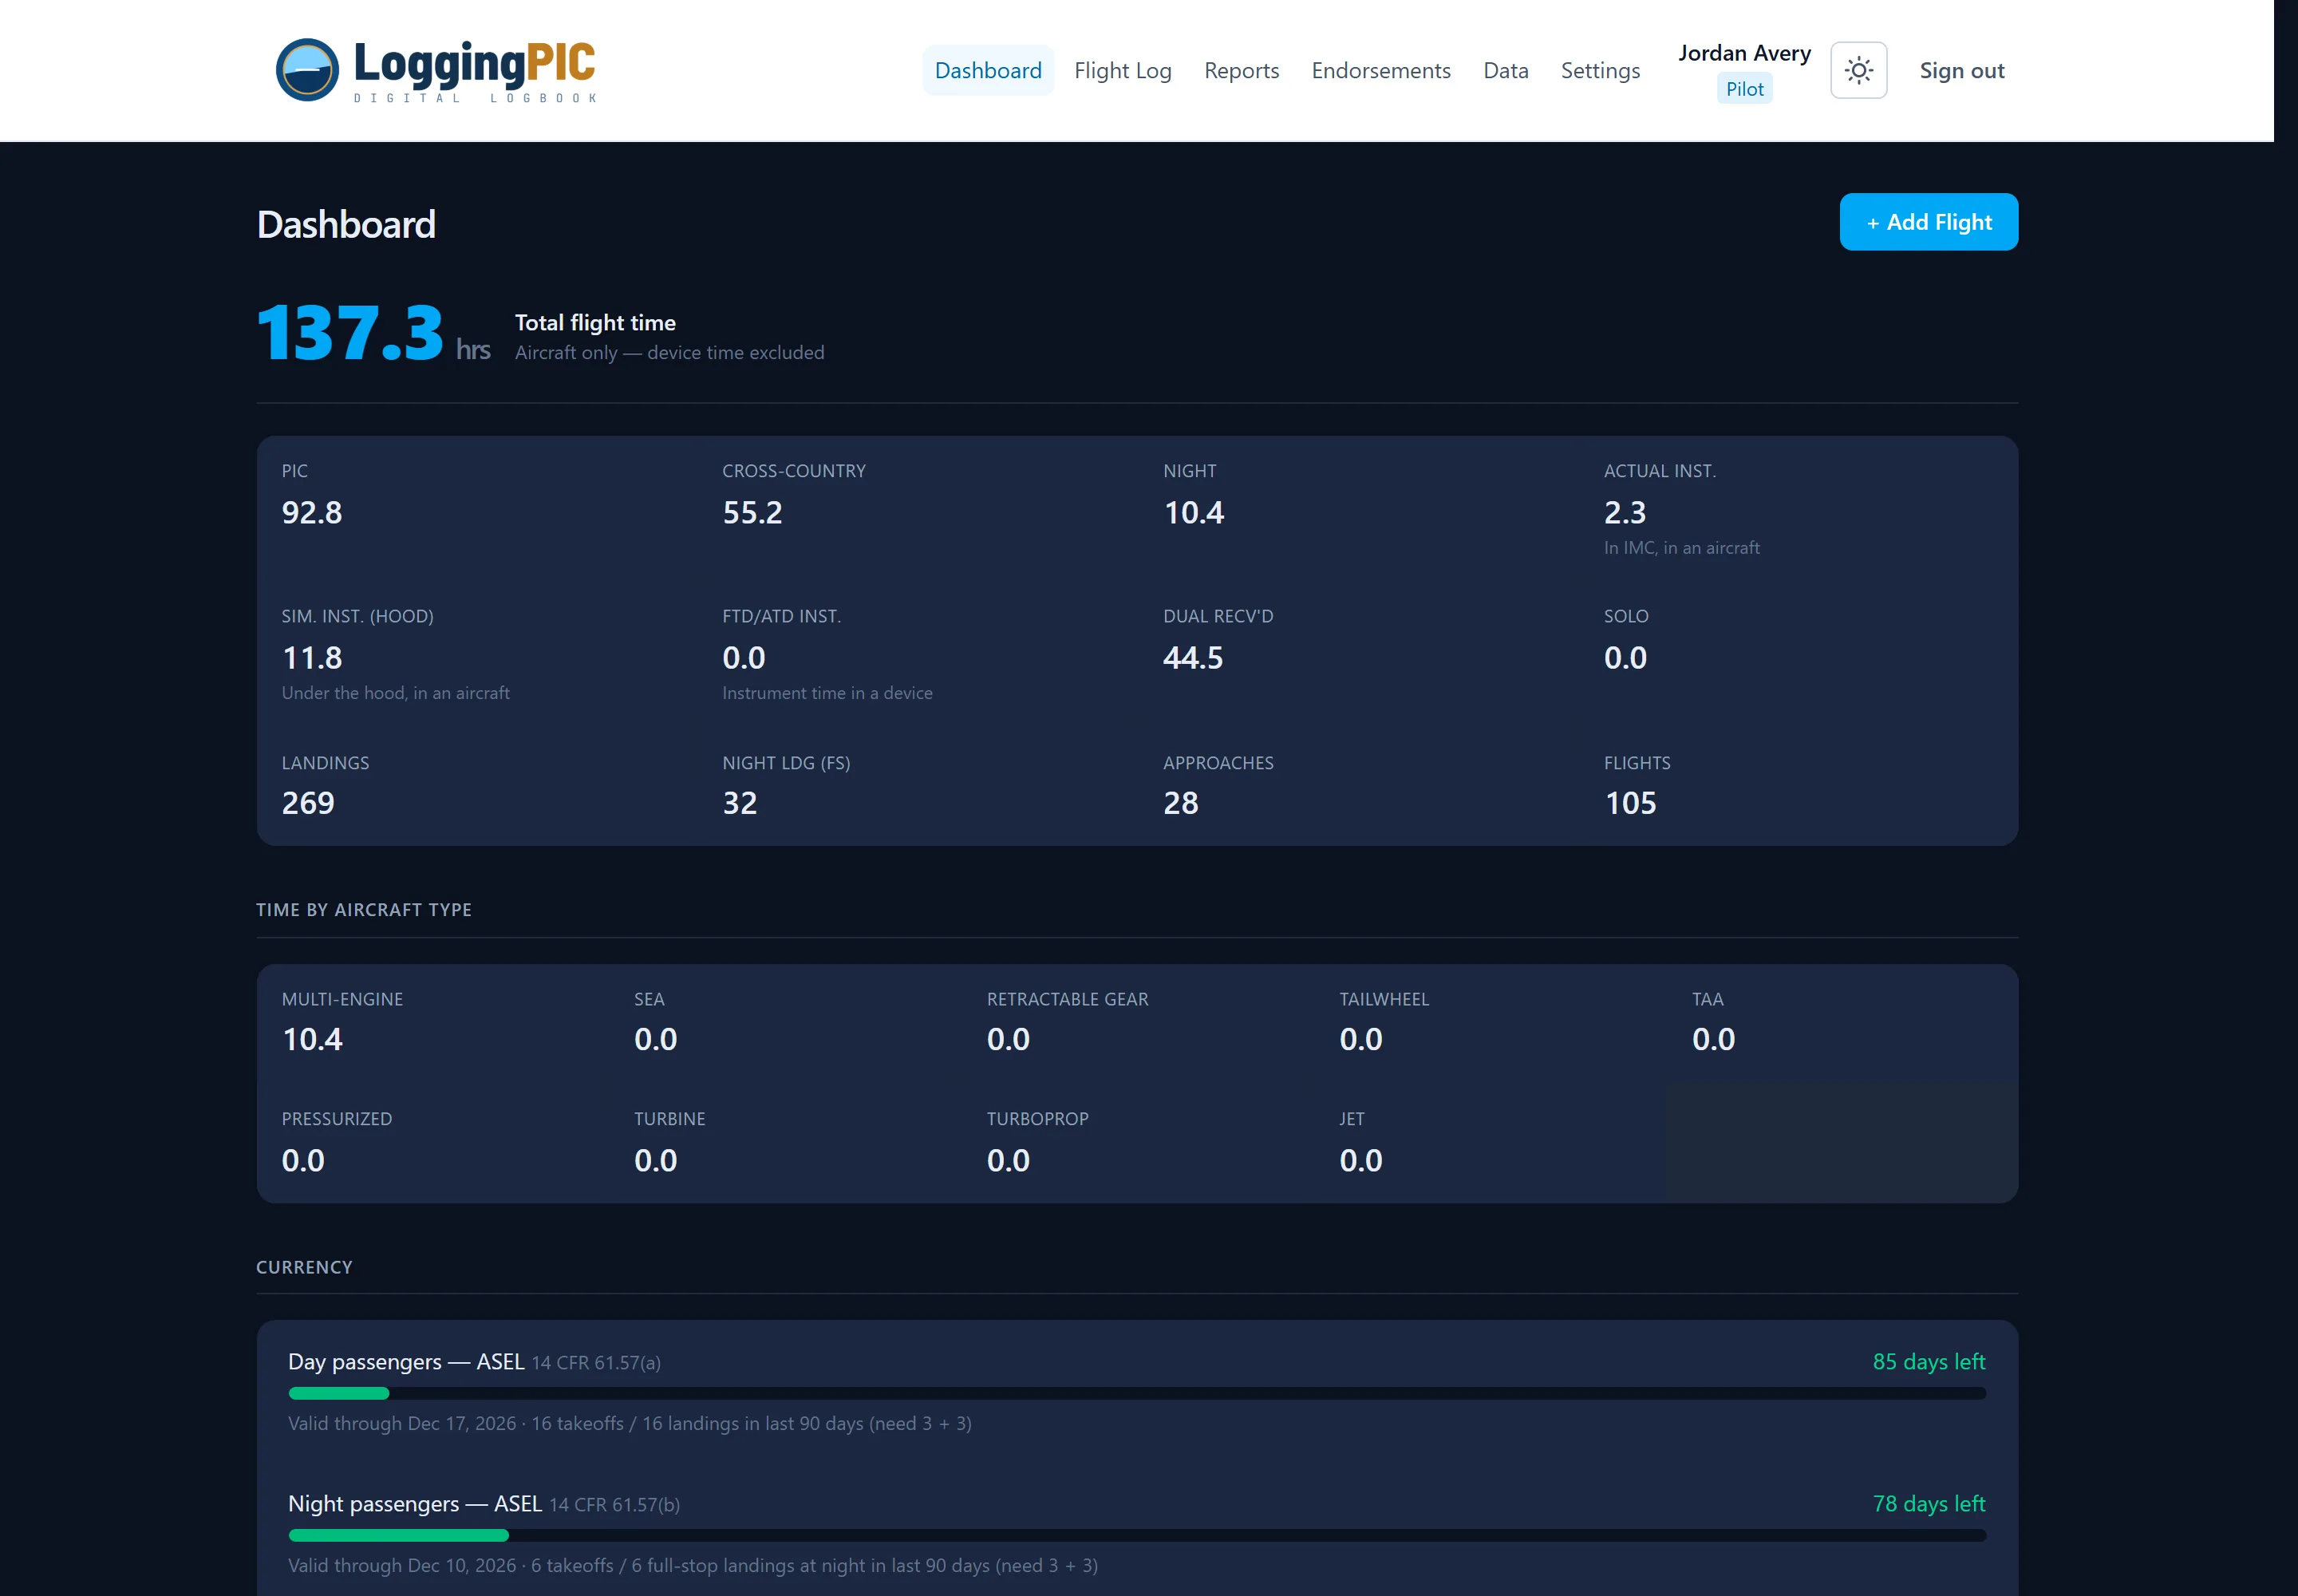Click the Turbine 0.0 value
The height and width of the screenshot is (1596, 2298).
655,1161
